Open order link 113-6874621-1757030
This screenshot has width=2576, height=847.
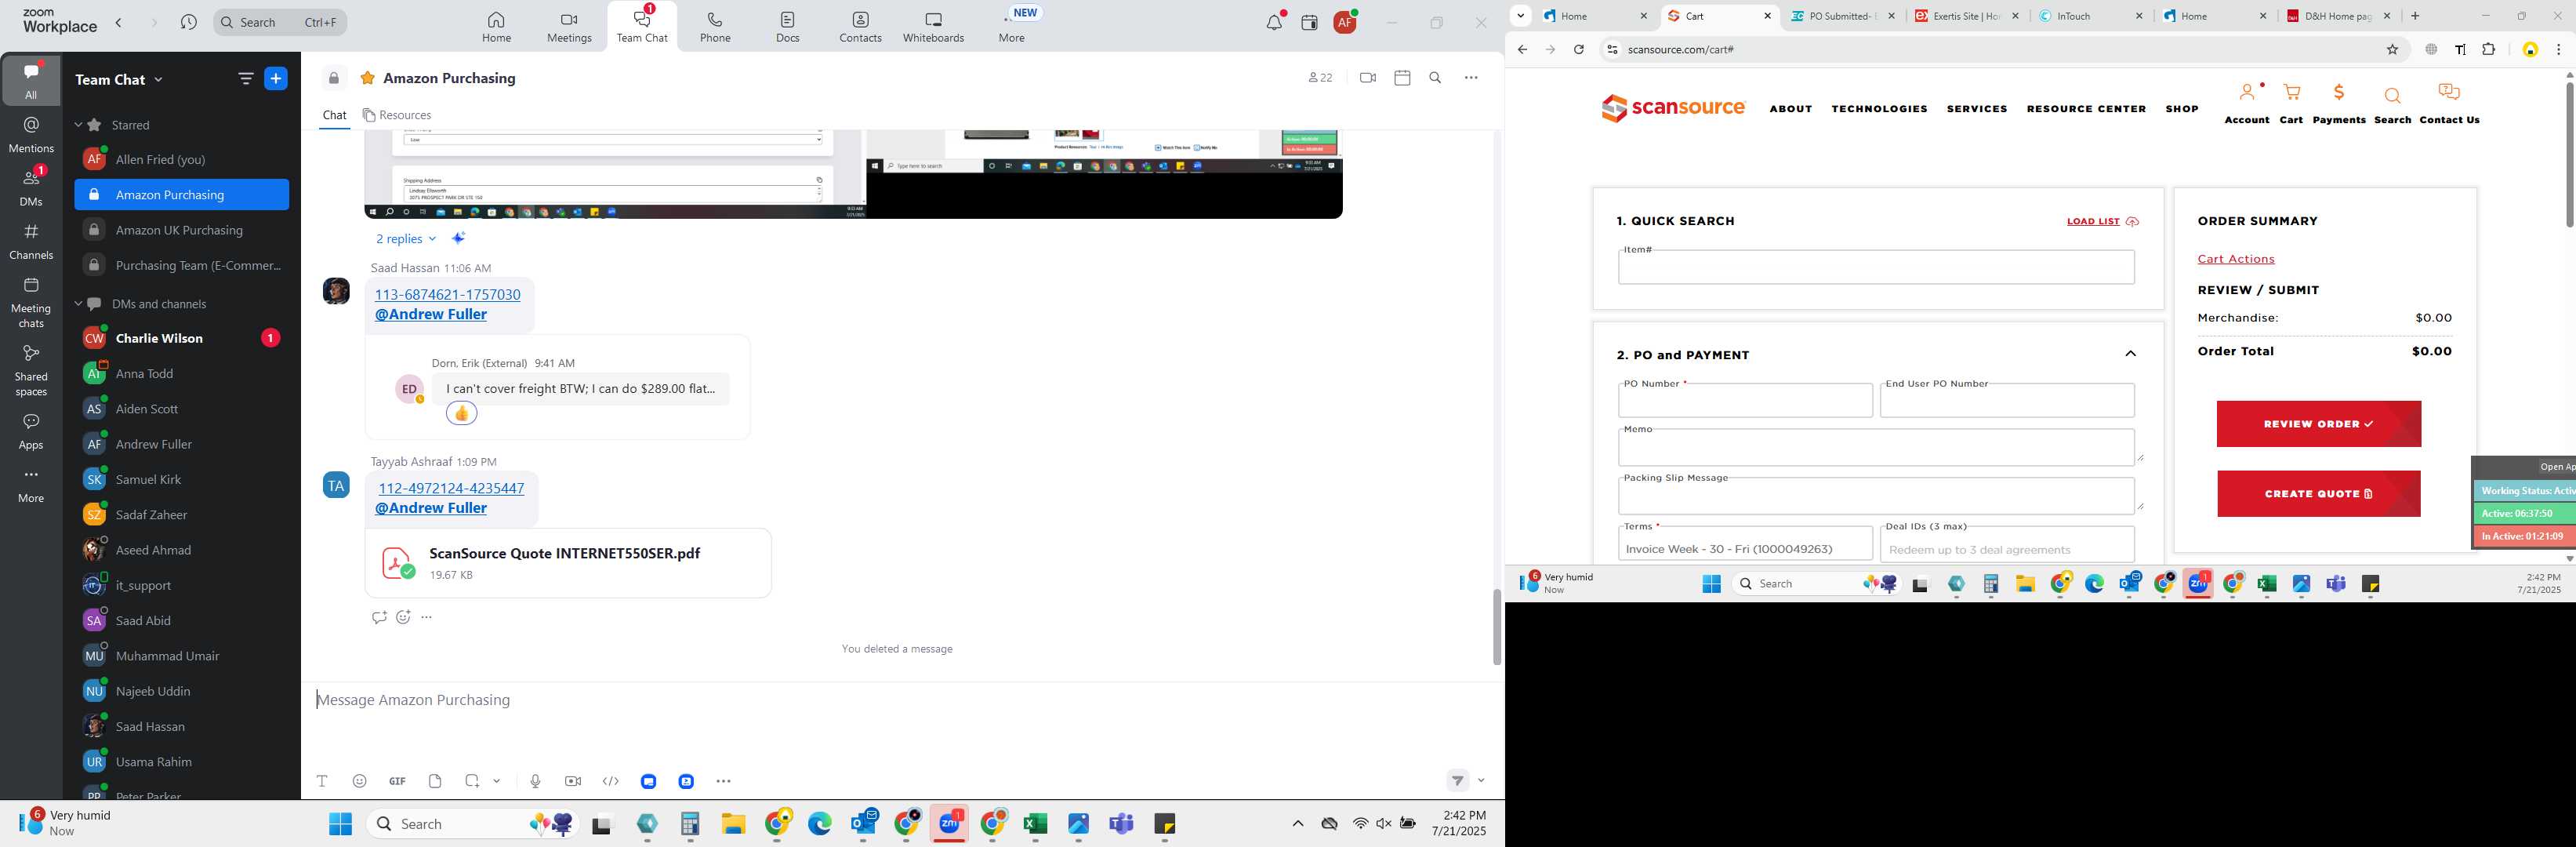pyautogui.click(x=447, y=295)
